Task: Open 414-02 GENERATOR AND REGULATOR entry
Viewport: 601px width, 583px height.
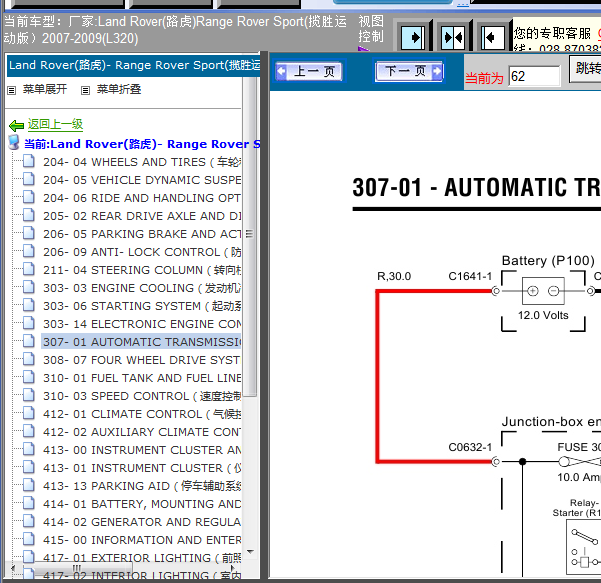Action: (142, 522)
